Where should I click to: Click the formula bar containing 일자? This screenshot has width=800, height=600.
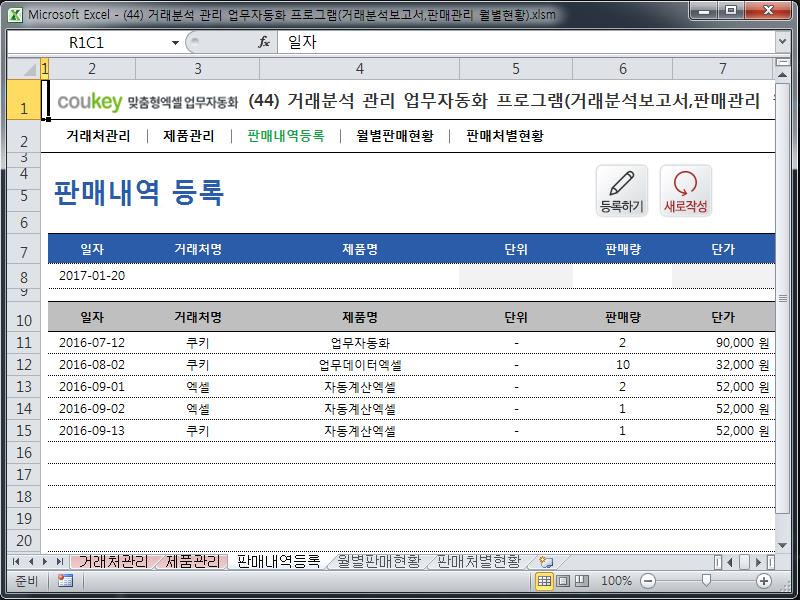click(526, 42)
